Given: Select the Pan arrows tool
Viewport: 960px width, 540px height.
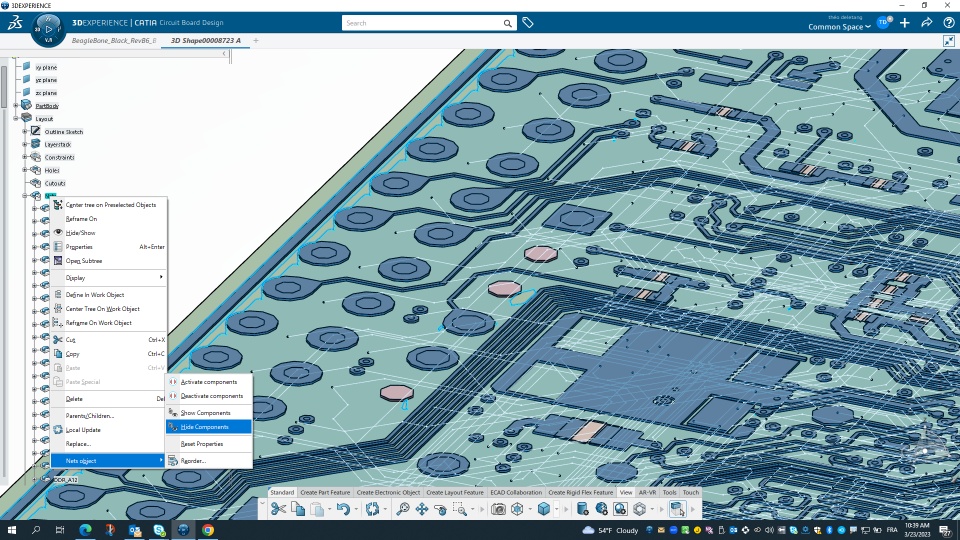Looking at the screenshot, I should [422, 509].
